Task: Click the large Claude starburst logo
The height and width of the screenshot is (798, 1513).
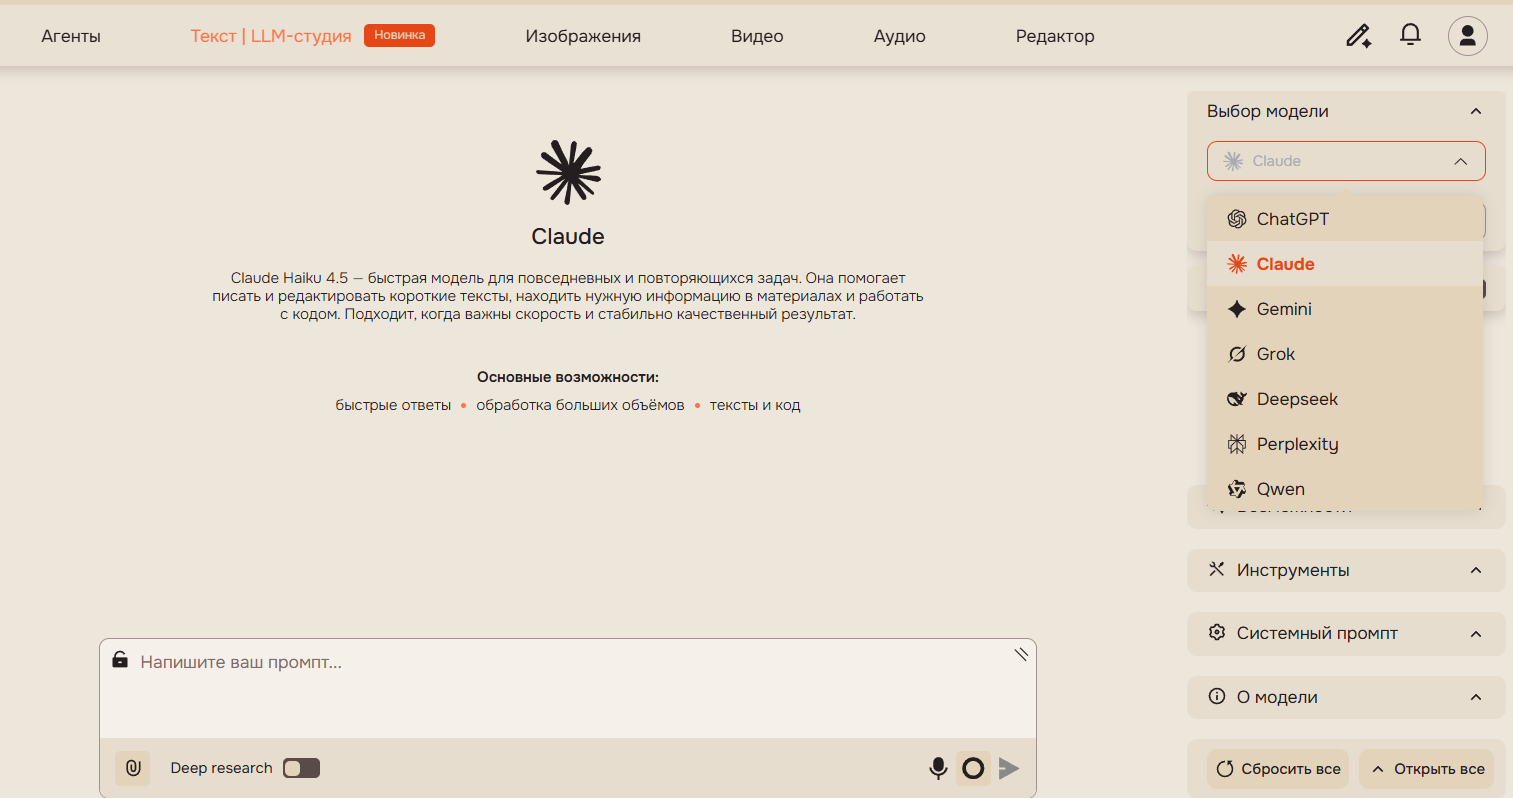Action: pyautogui.click(x=568, y=173)
